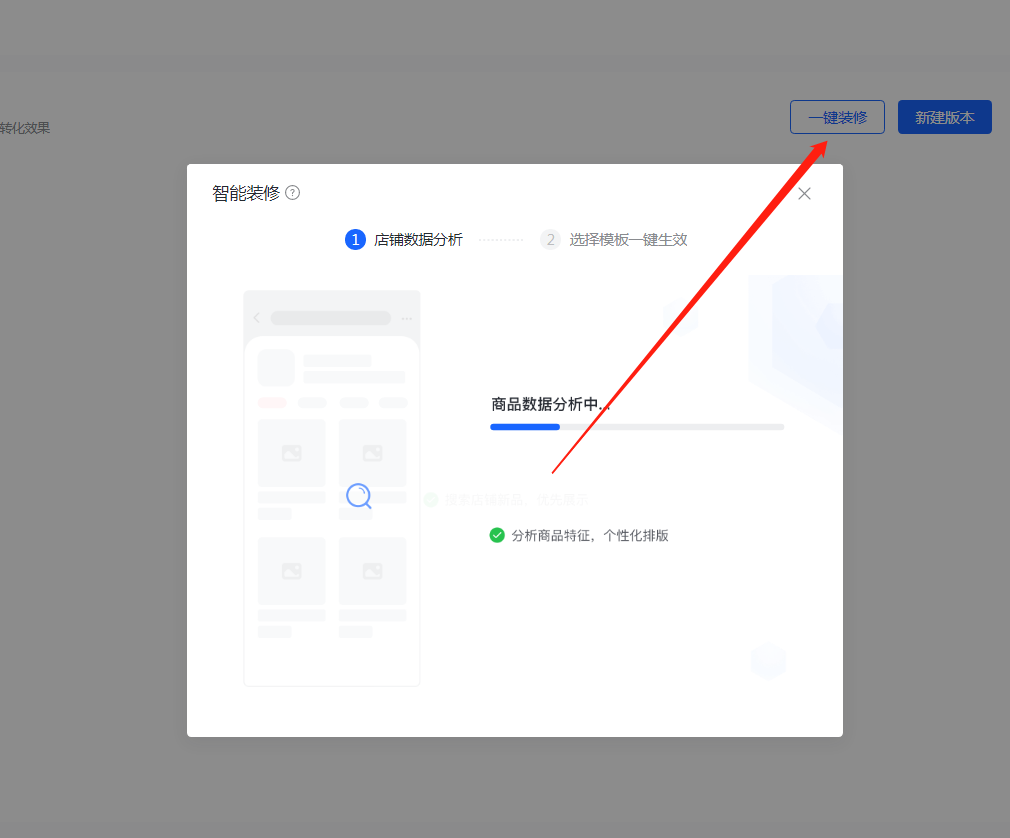Click the 商品数据分析中 status text
The height and width of the screenshot is (838, 1010).
tap(549, 405)
